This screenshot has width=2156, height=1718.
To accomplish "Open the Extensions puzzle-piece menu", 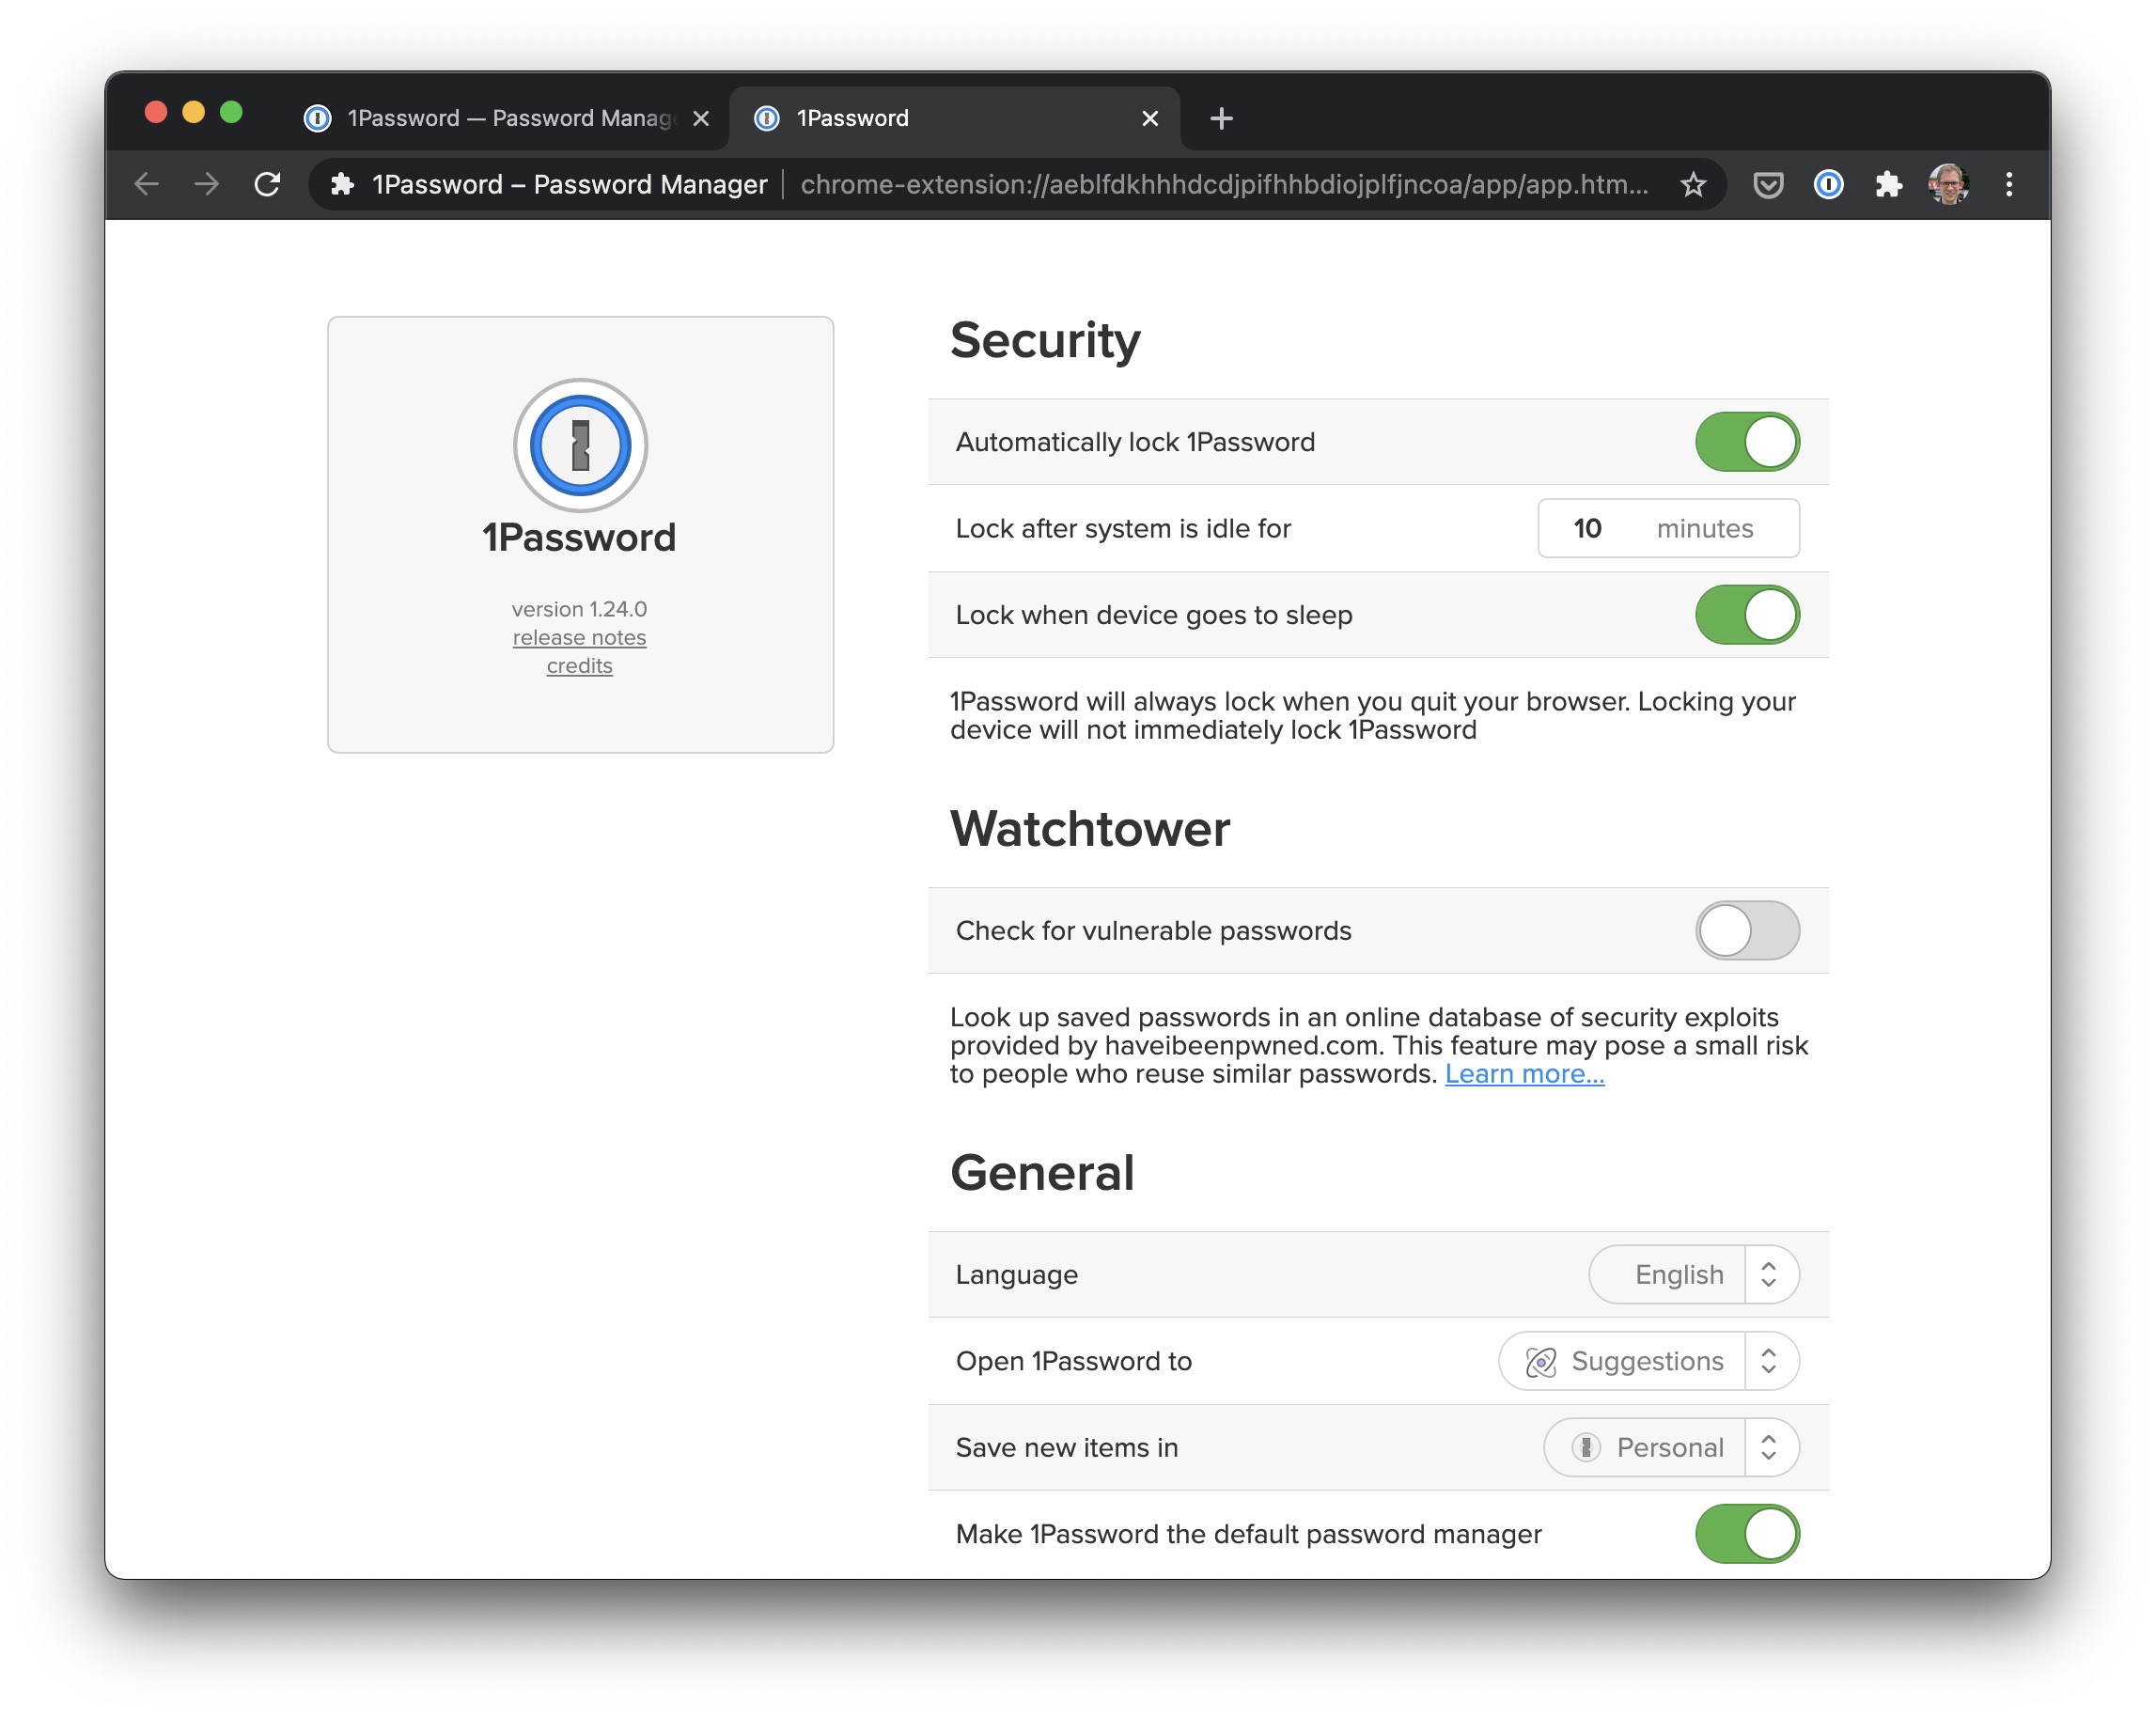I will click(x=1888, y=184).
